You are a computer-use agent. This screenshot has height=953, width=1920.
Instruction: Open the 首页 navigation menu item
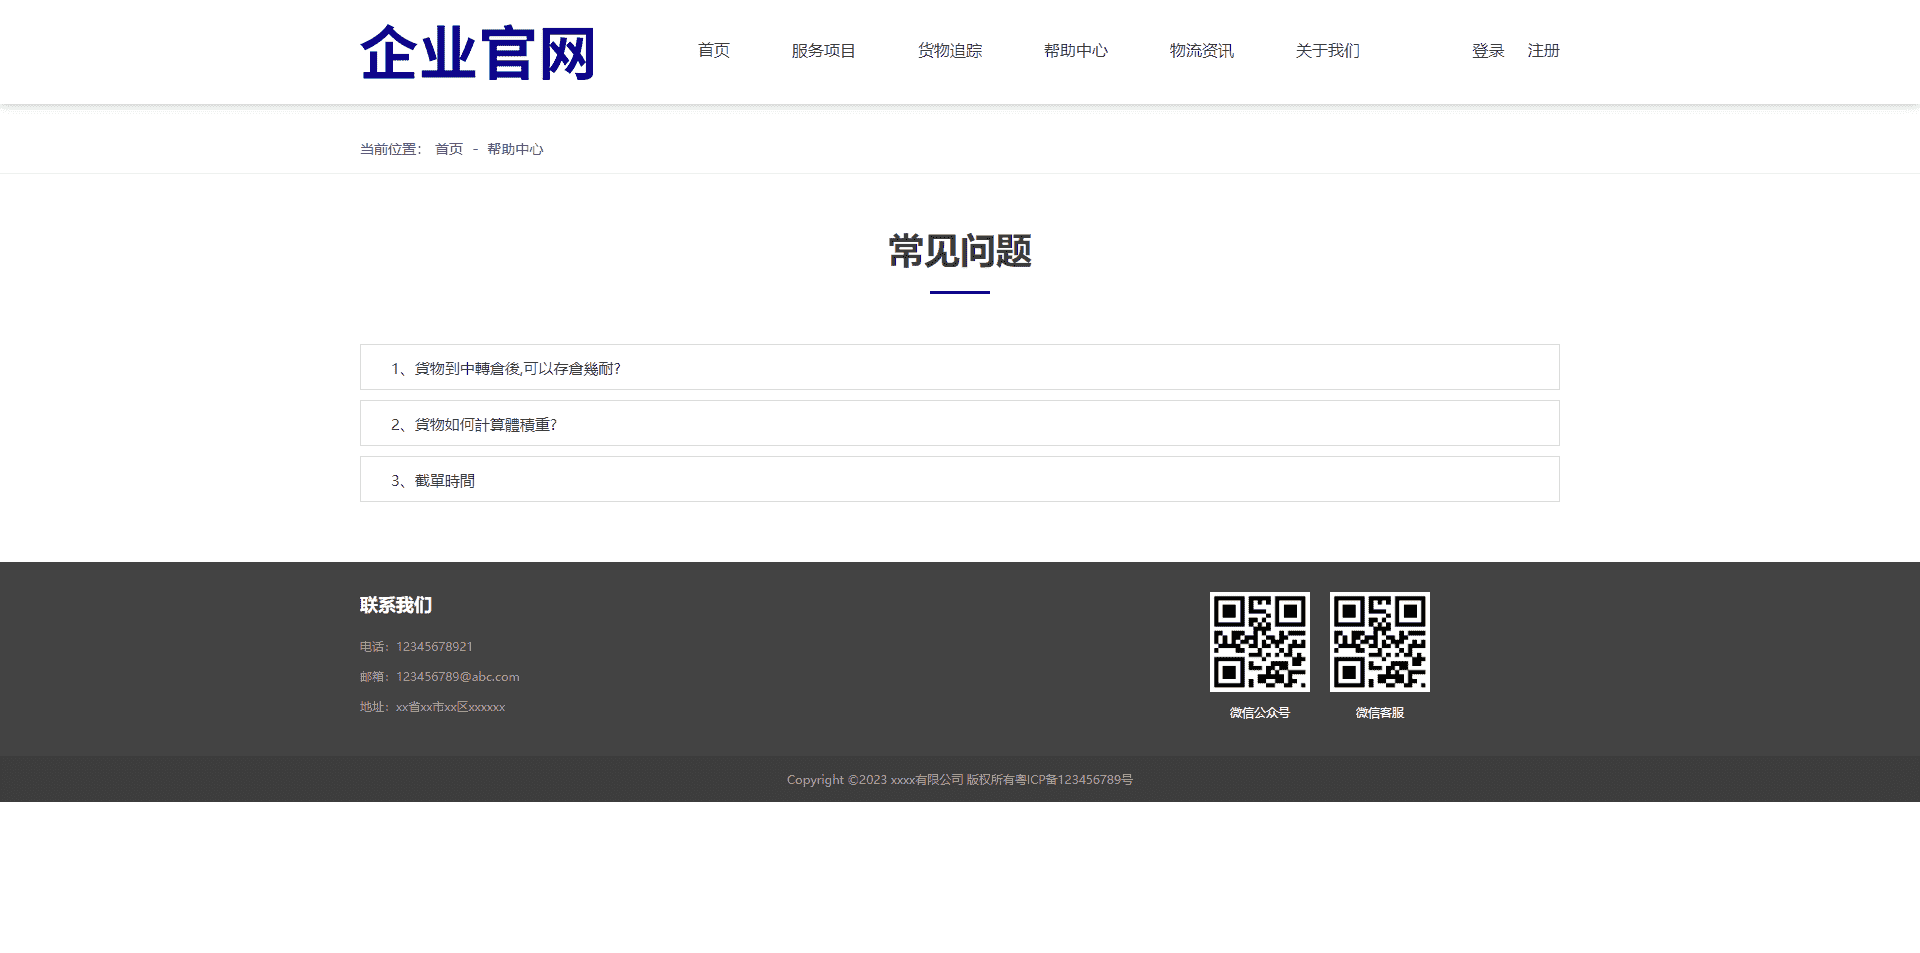[x=714, y=51]
